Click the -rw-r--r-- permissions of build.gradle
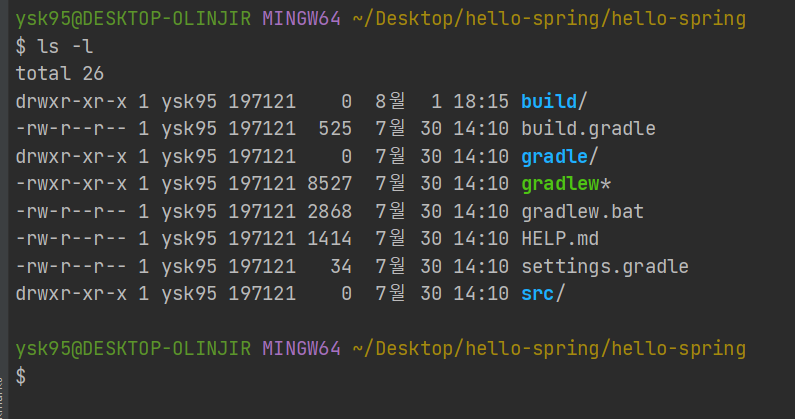Viewport: 795px width, 419px height. (71, 128)
